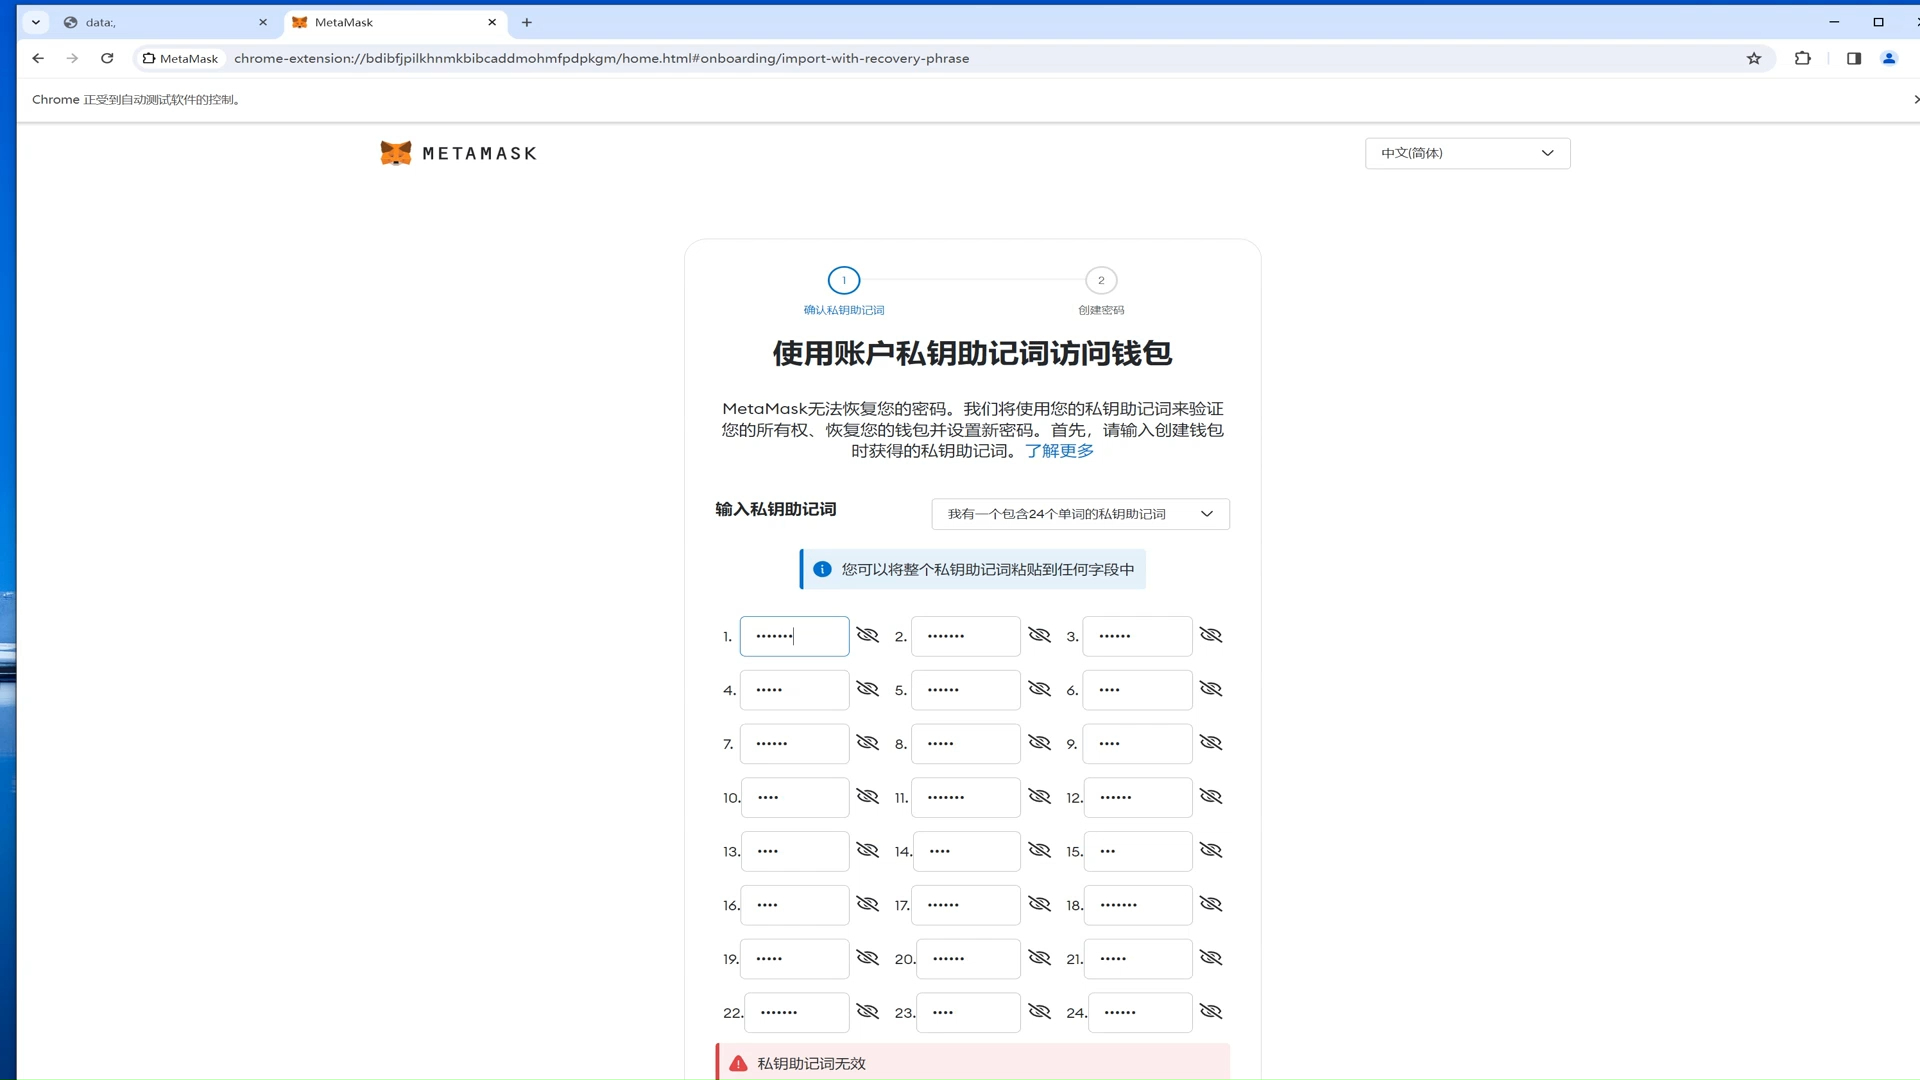
Task: Reveal word 19 of phrase
Action: point(867,958)
